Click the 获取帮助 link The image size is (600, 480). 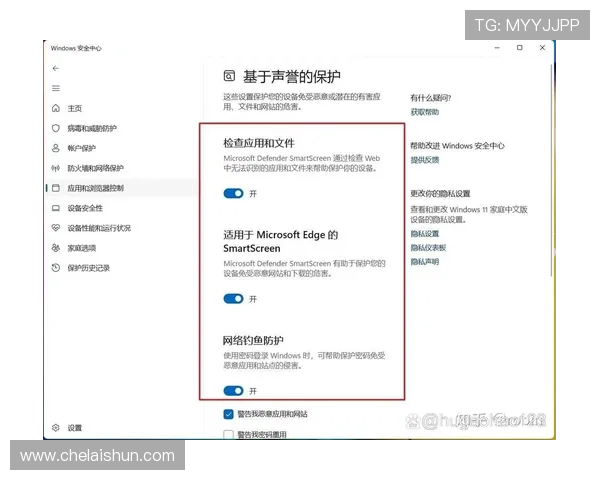tap(425, 112)
